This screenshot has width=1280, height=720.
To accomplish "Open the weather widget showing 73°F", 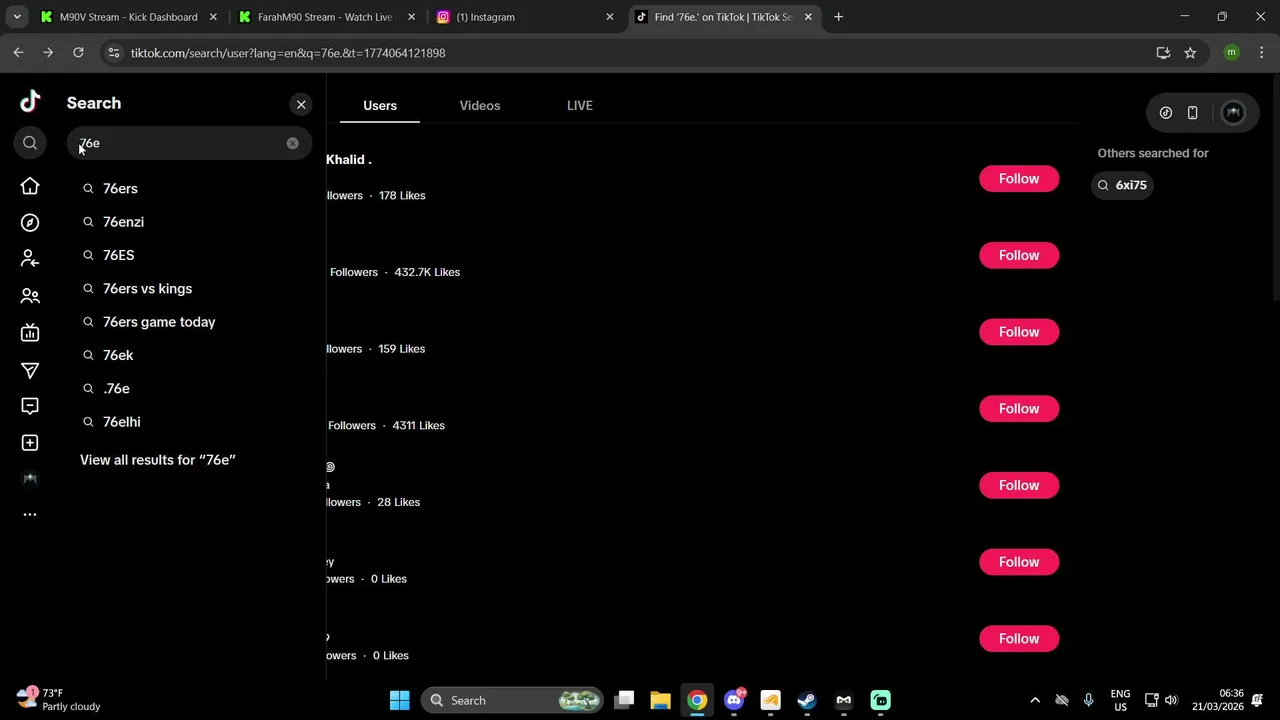I will [x=58, y=699].
